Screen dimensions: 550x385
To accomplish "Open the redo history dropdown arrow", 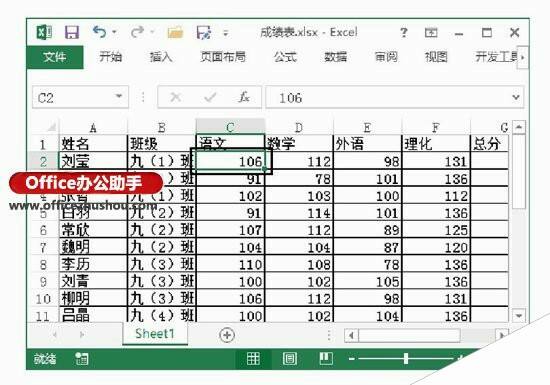I will 152,33.
